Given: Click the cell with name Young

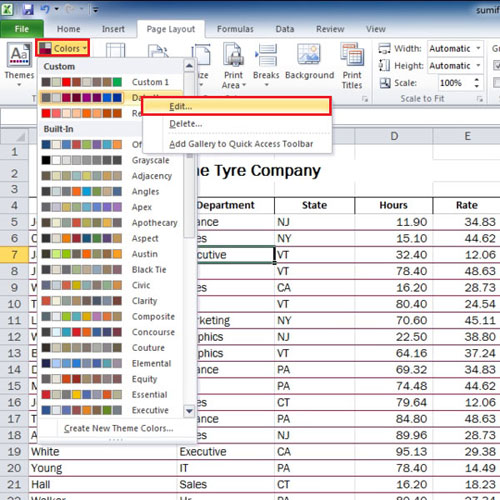Looking at the screenshot, I should (103, 468).
